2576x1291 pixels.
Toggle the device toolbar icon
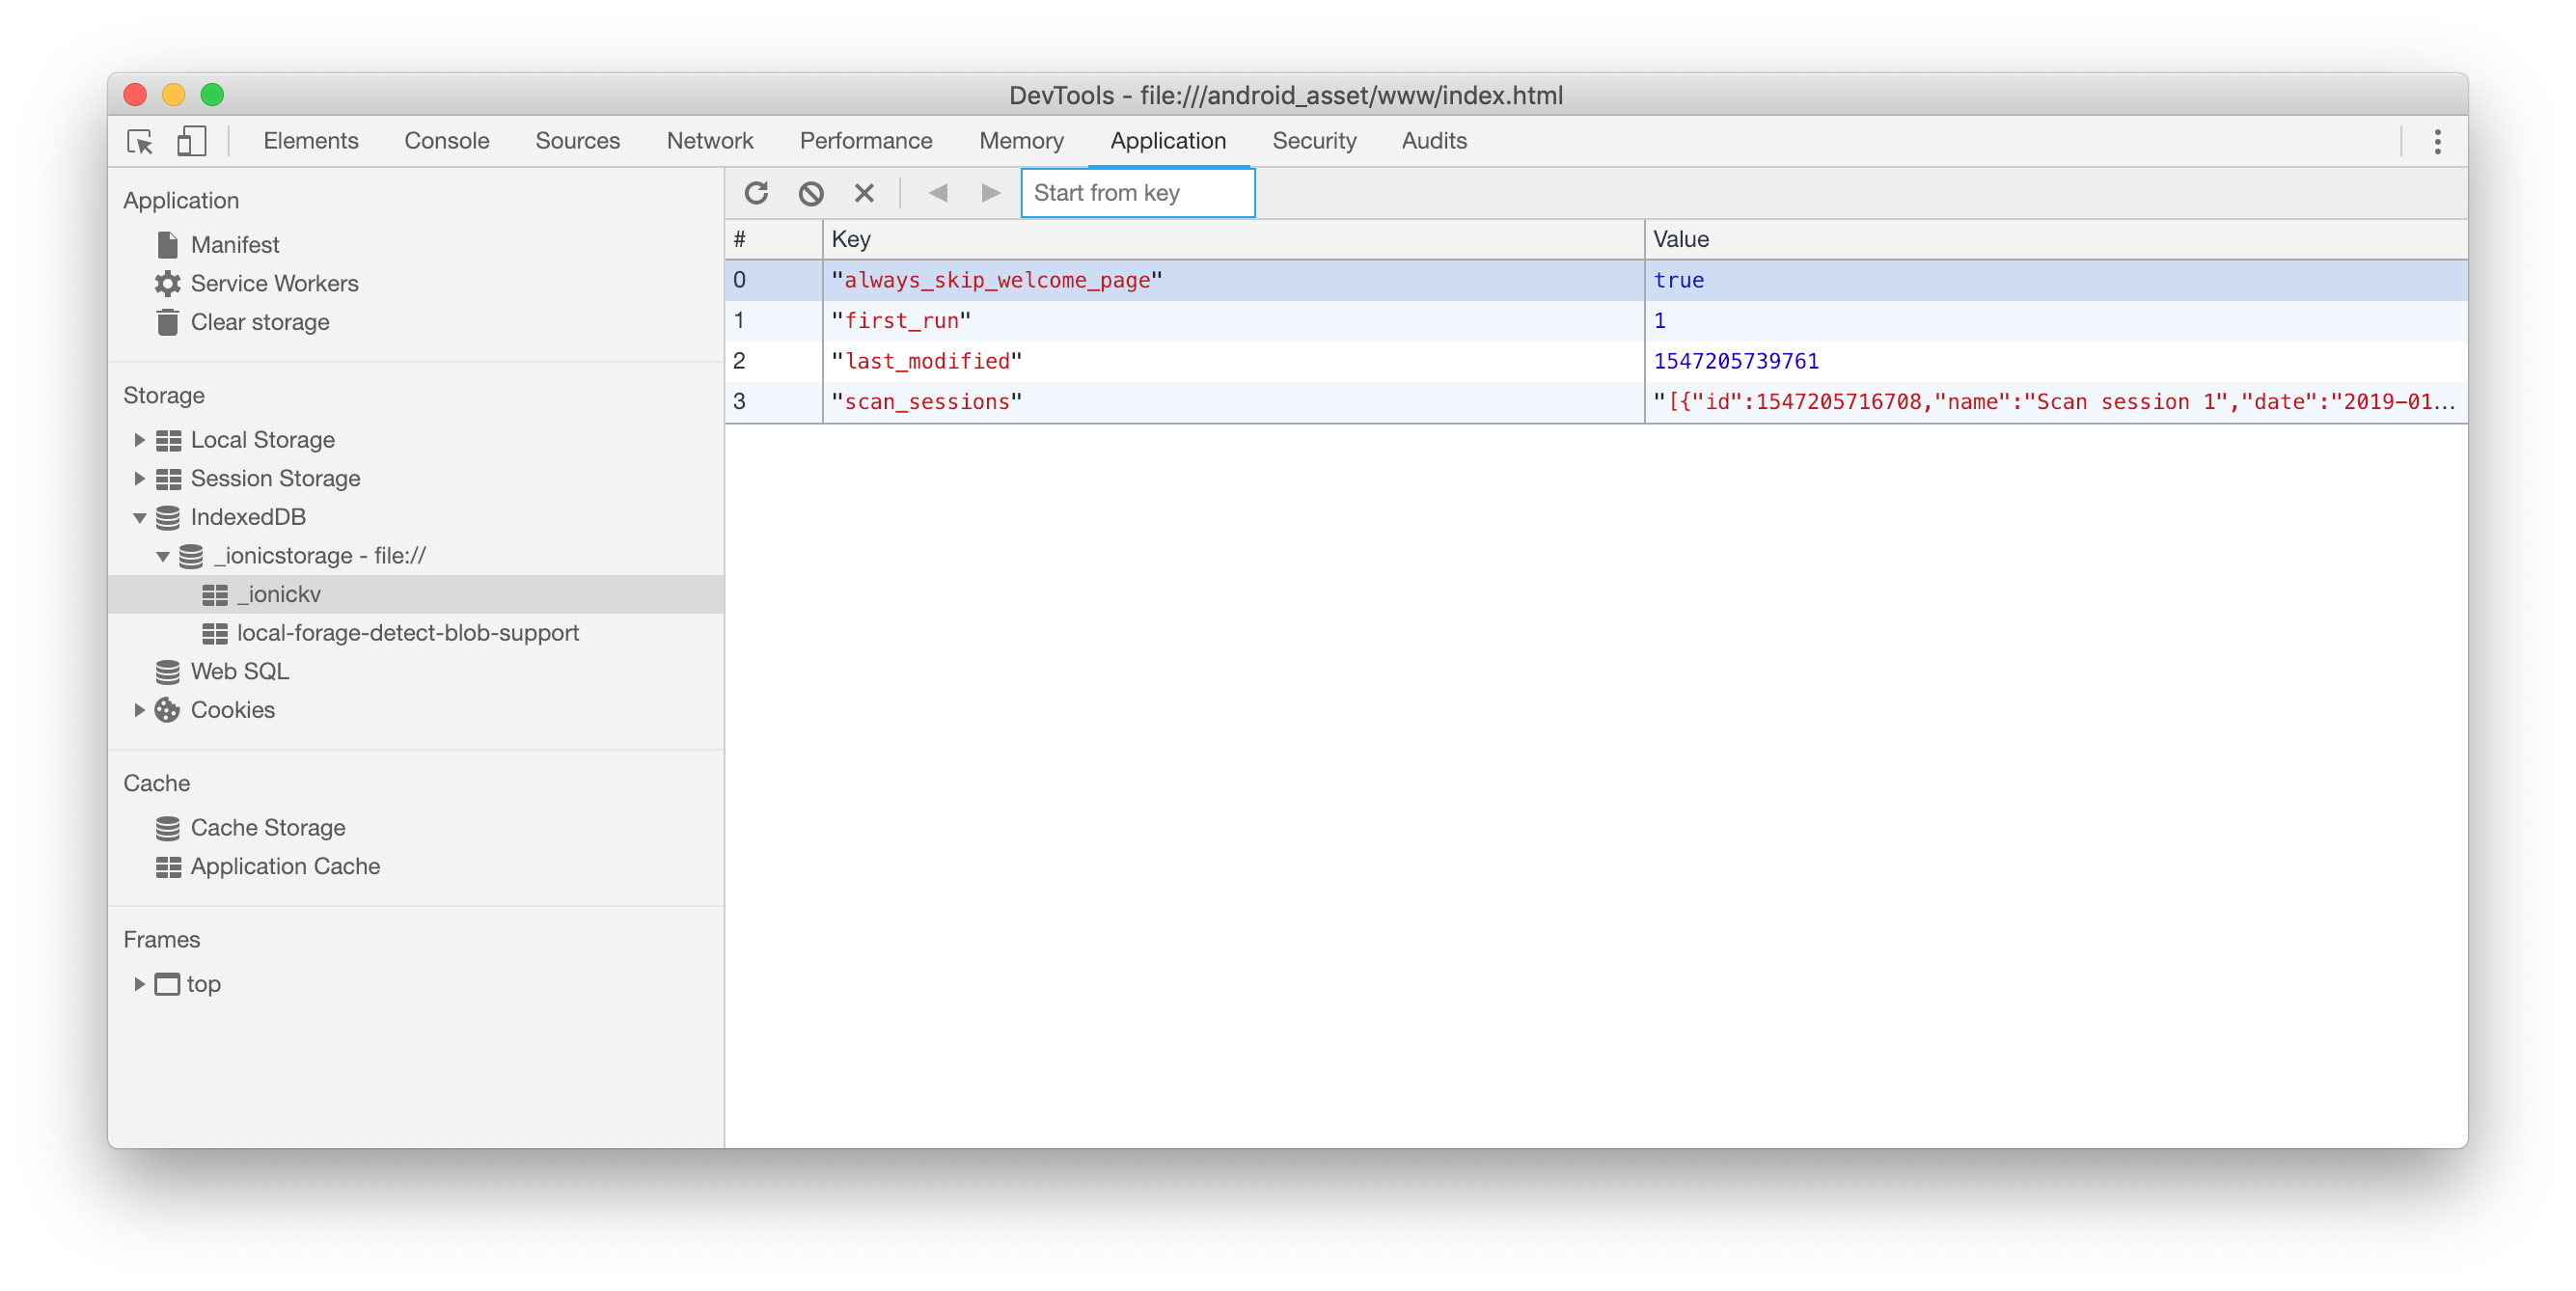[191, 141]
